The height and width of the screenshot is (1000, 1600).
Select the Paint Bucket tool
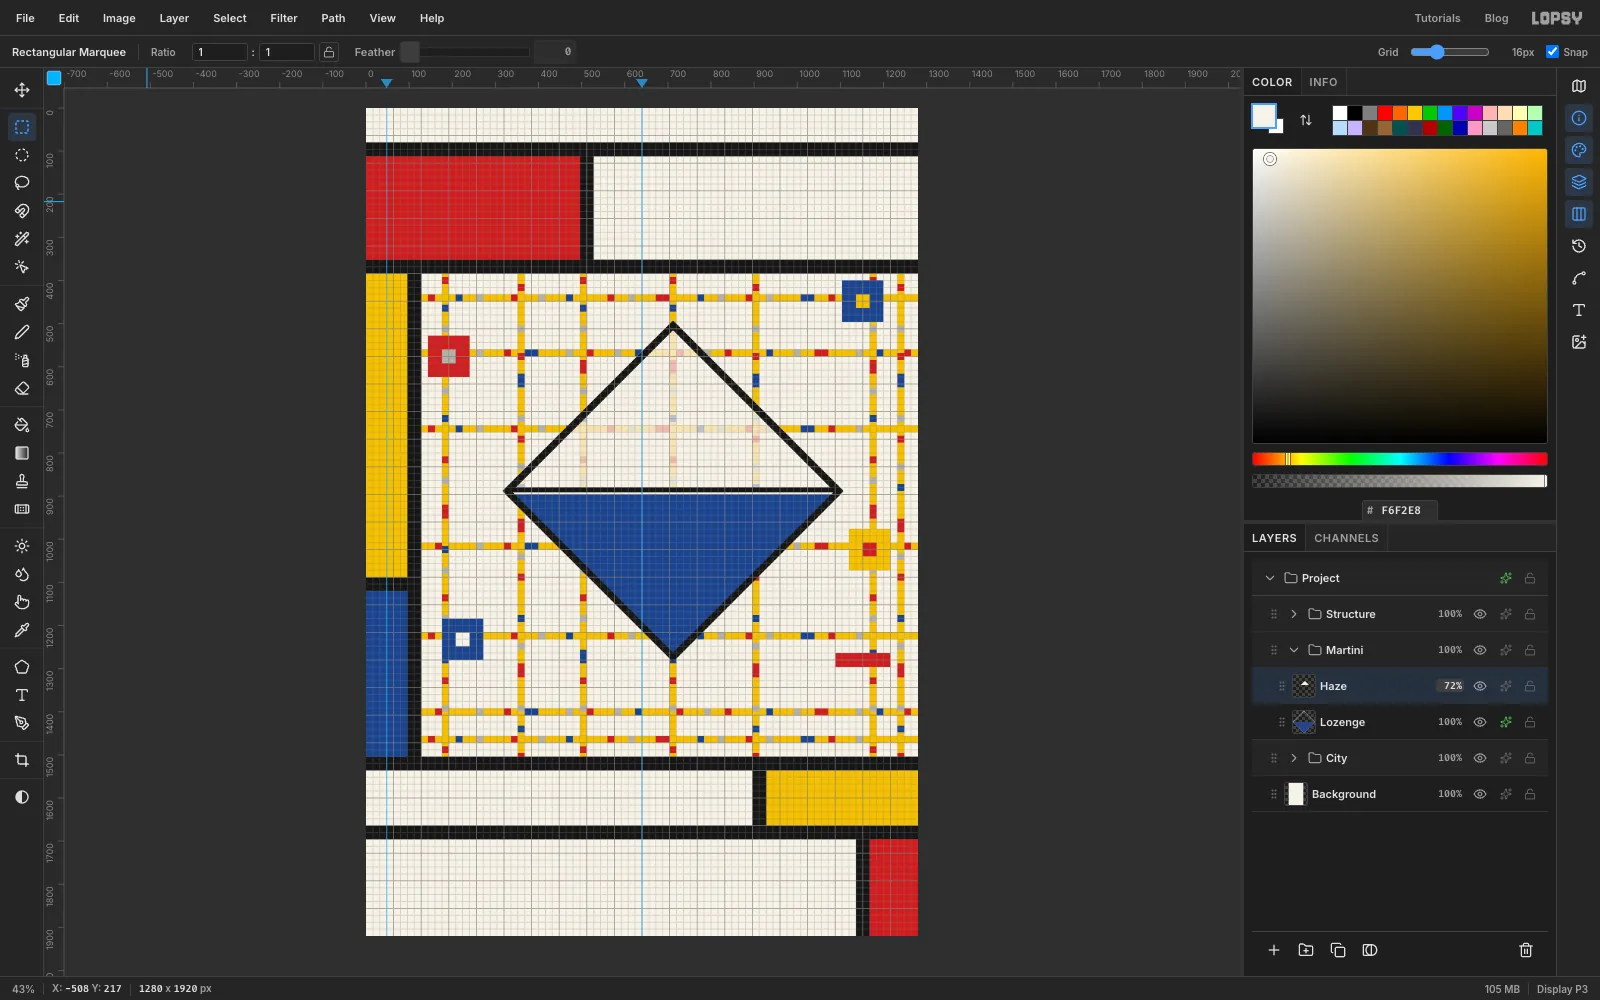(22, 425)
